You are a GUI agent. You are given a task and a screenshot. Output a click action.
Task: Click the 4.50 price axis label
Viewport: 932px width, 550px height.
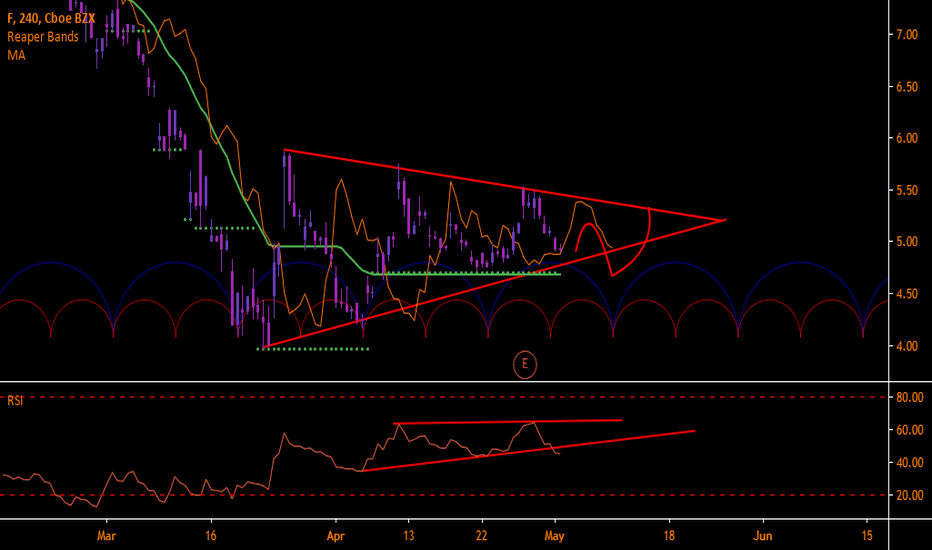click(907, 294)
